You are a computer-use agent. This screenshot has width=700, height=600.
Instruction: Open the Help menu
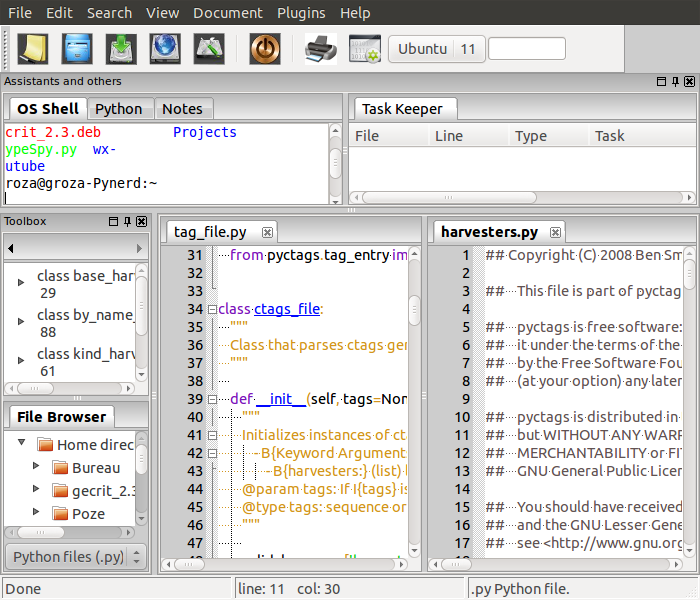pyautogui.click(x=355, y=13)
